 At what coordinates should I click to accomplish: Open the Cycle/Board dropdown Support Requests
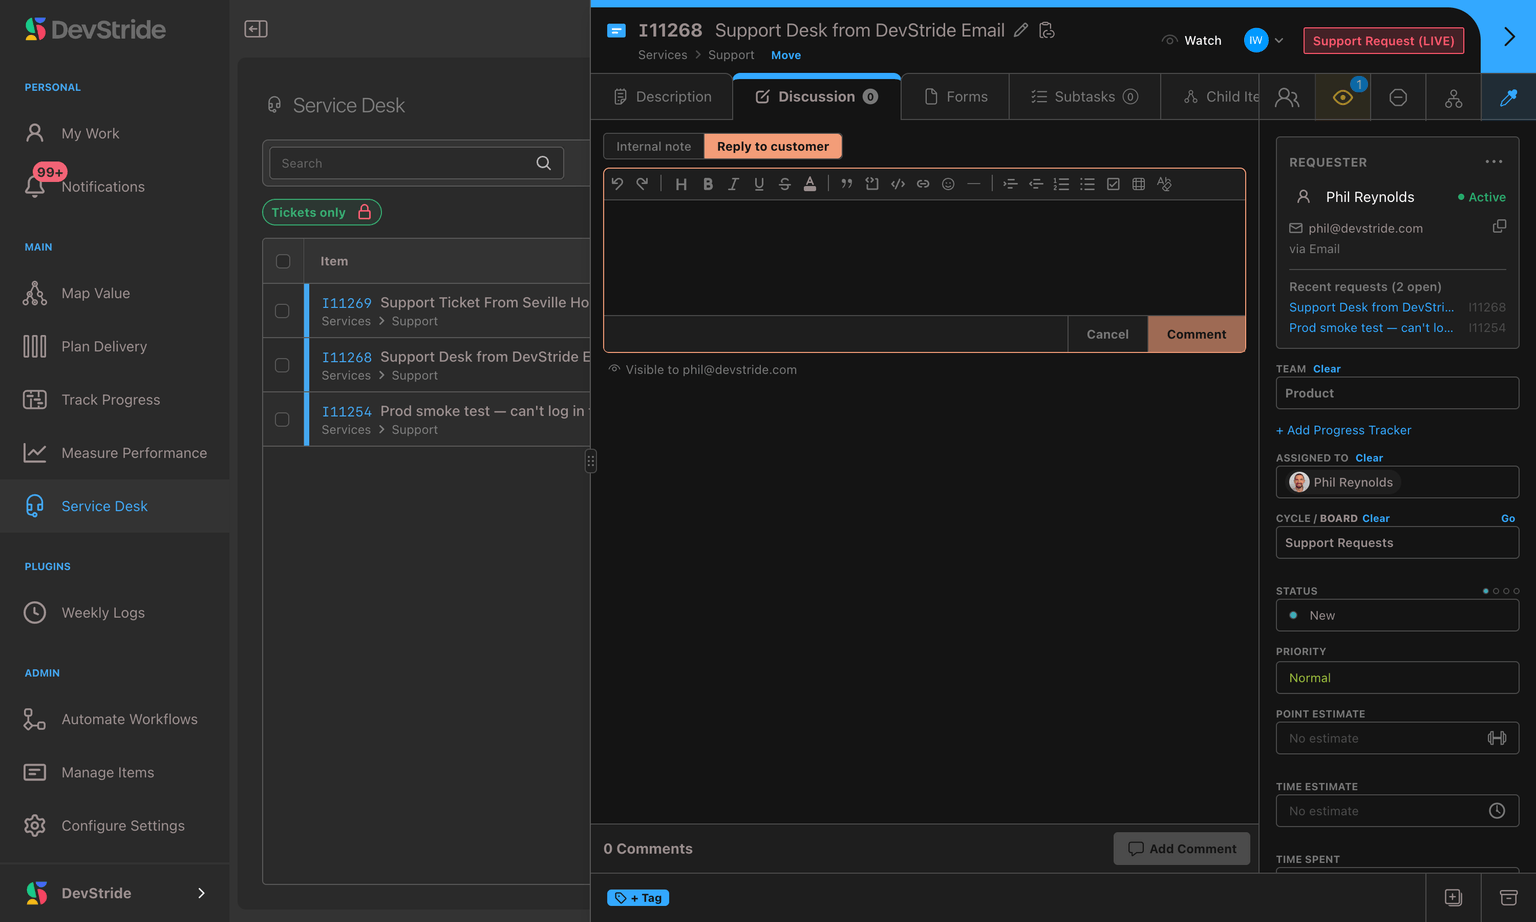(1397, 543)
